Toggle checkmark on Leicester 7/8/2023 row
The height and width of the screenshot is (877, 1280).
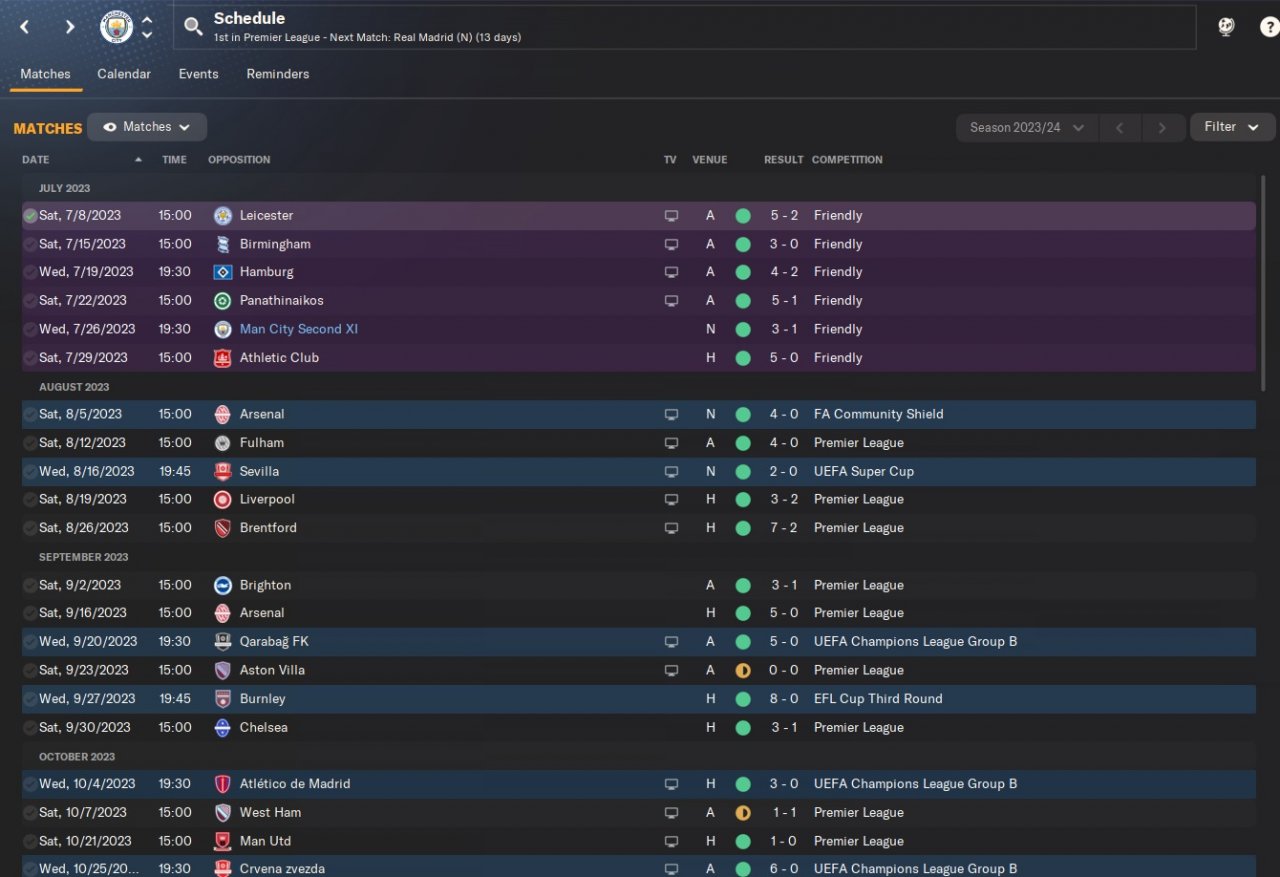(30, 216)
